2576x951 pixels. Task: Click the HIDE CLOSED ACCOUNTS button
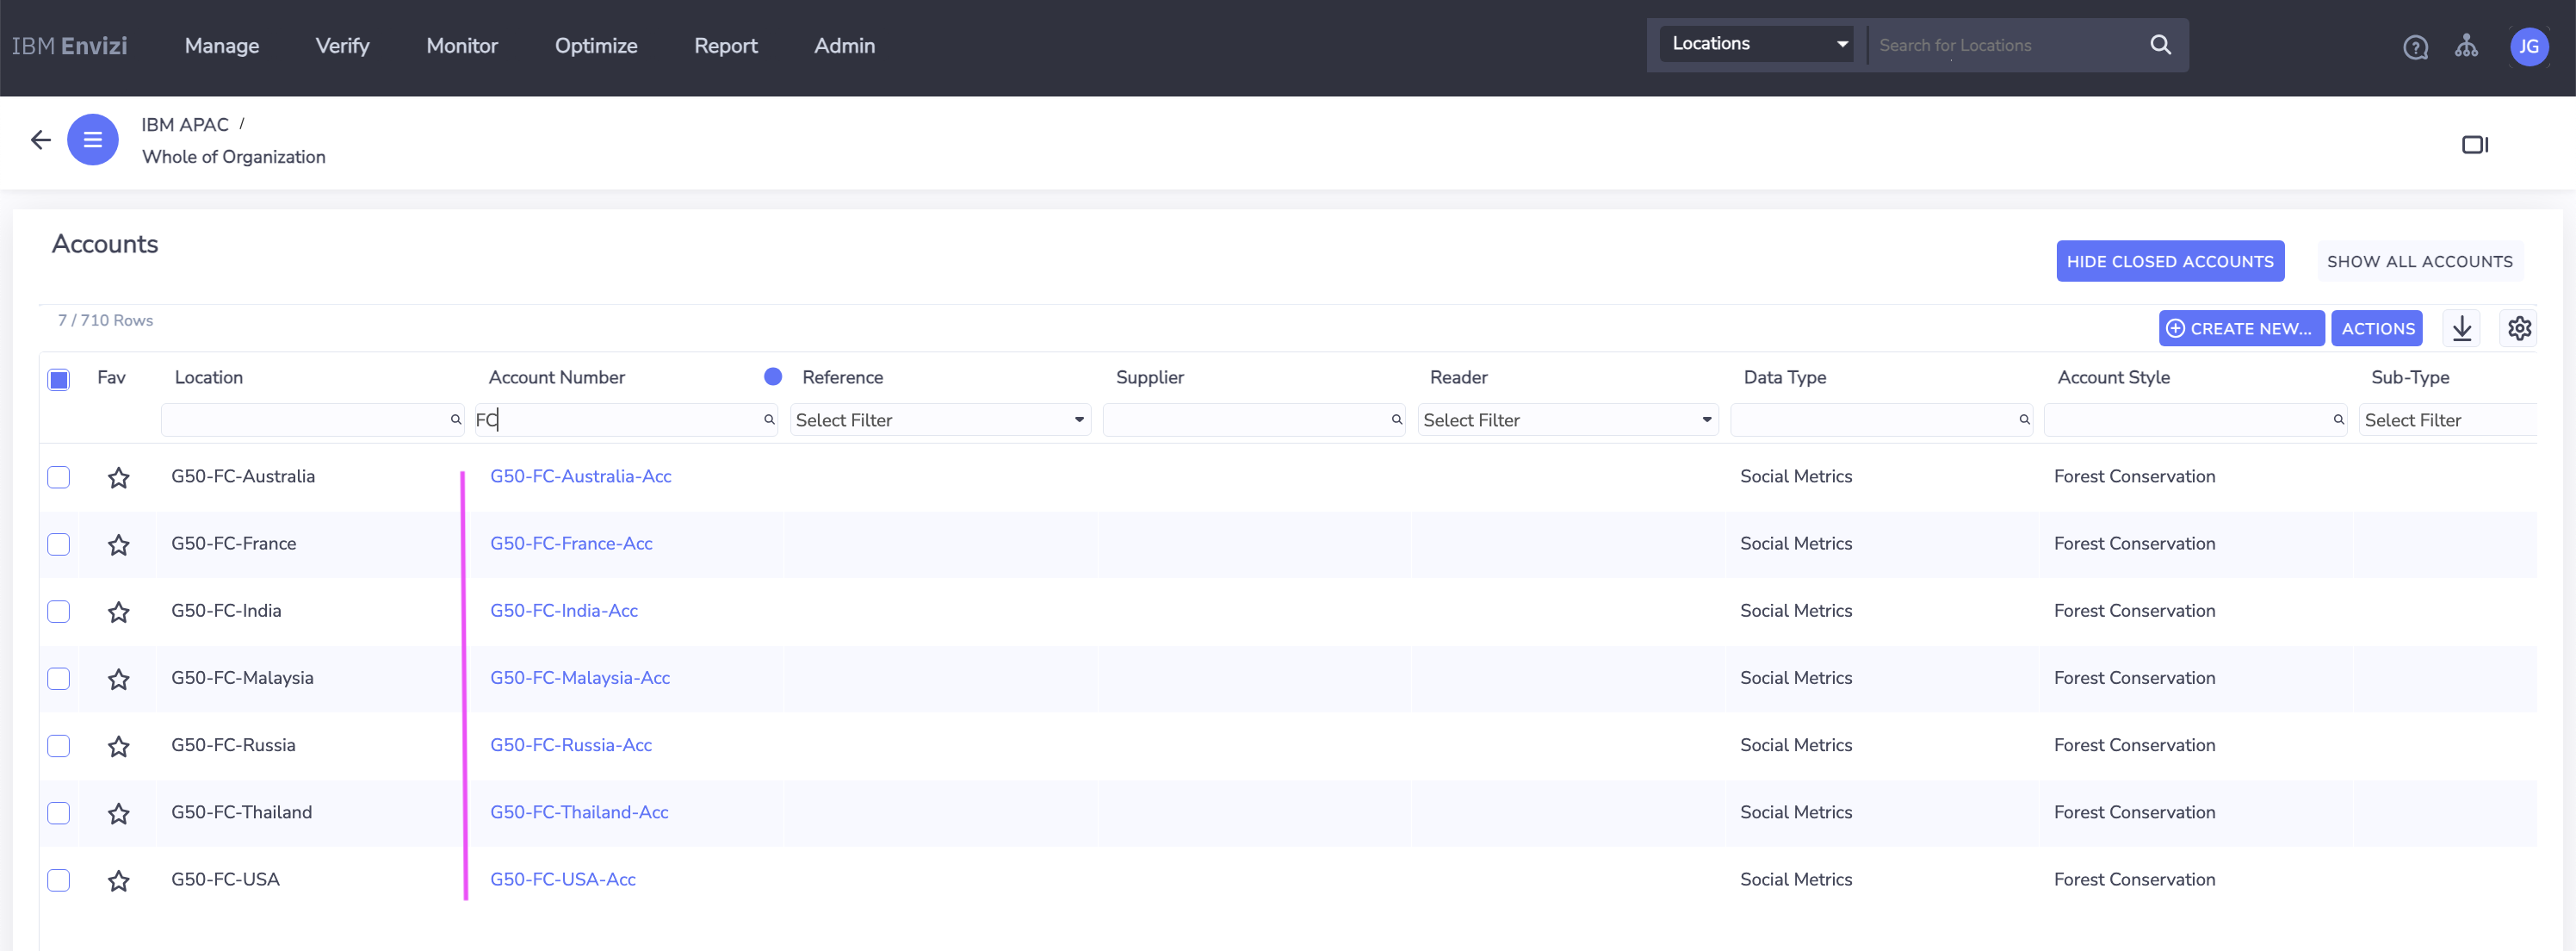tap(2170, 261)
